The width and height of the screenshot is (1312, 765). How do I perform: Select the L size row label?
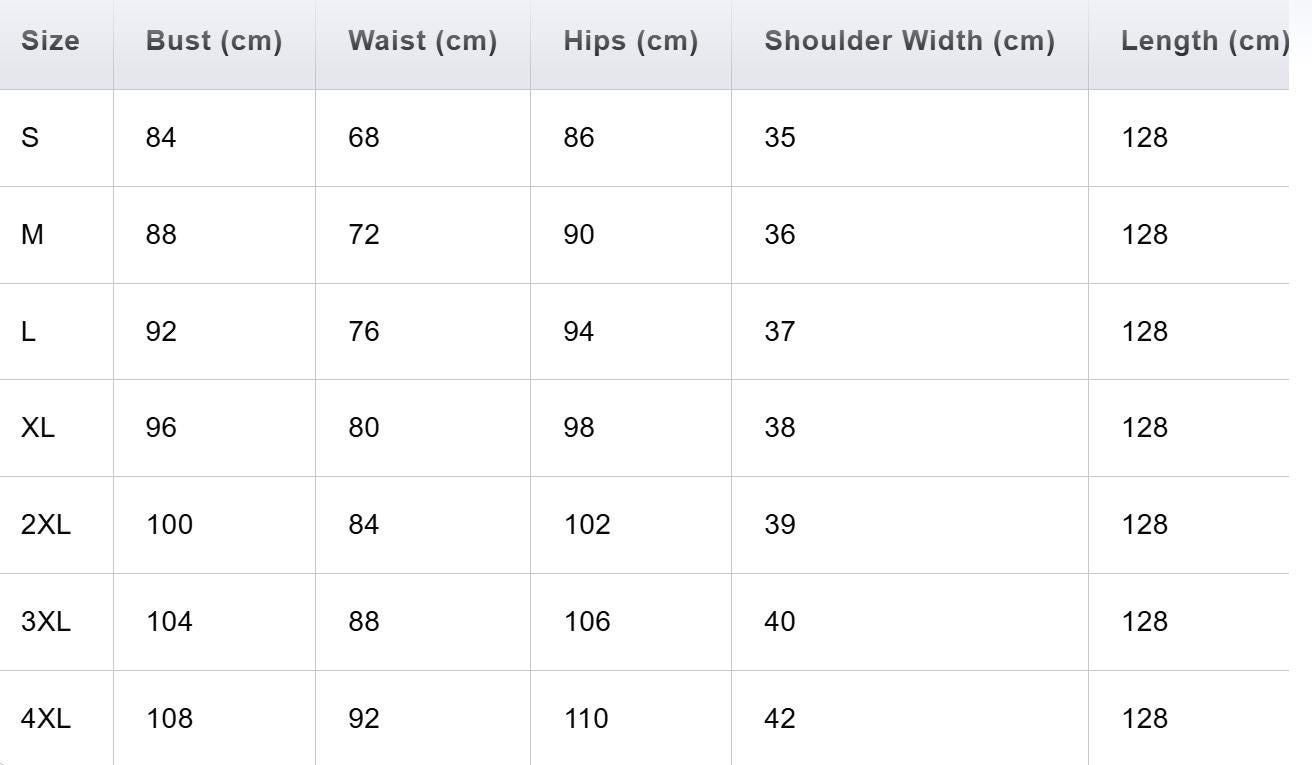[28, 332]
